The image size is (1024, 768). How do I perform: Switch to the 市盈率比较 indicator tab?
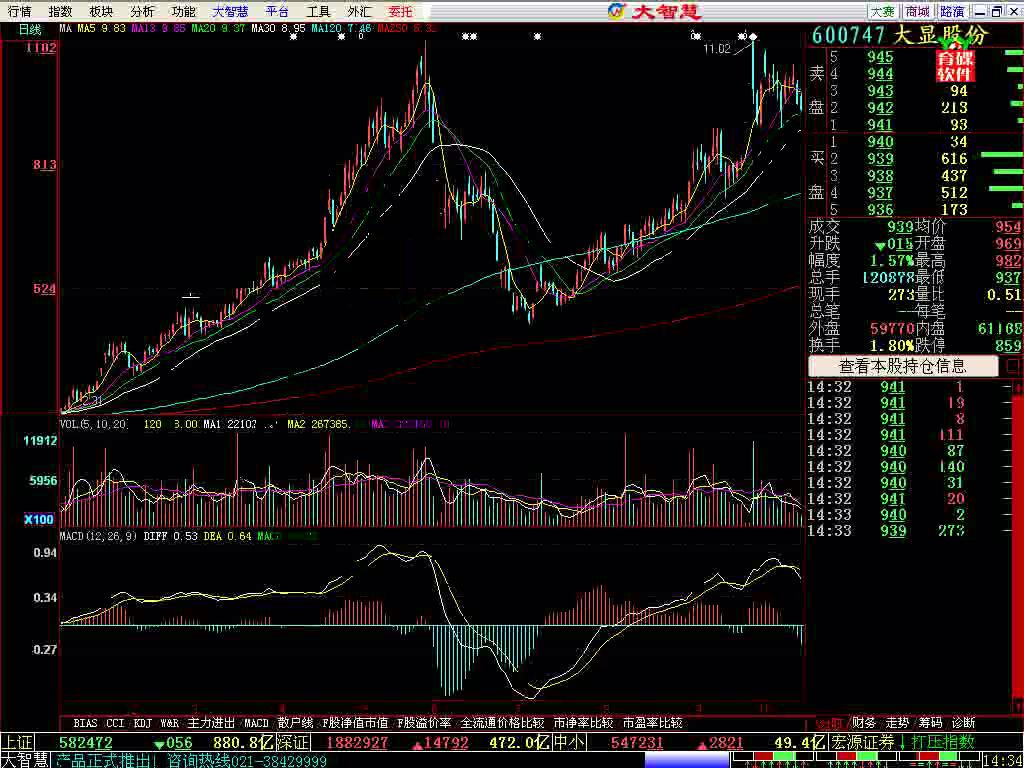652,723
